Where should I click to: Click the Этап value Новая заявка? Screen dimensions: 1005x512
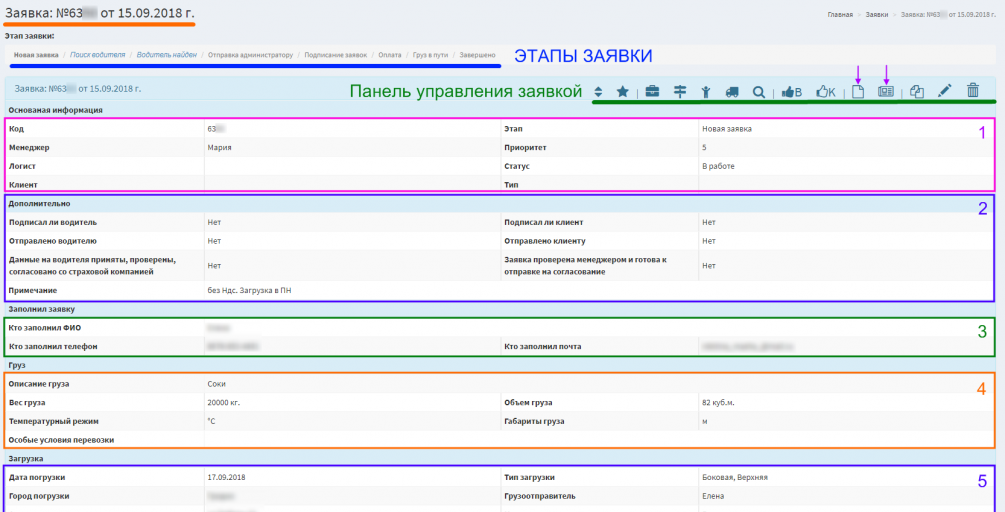click(727, 129)
